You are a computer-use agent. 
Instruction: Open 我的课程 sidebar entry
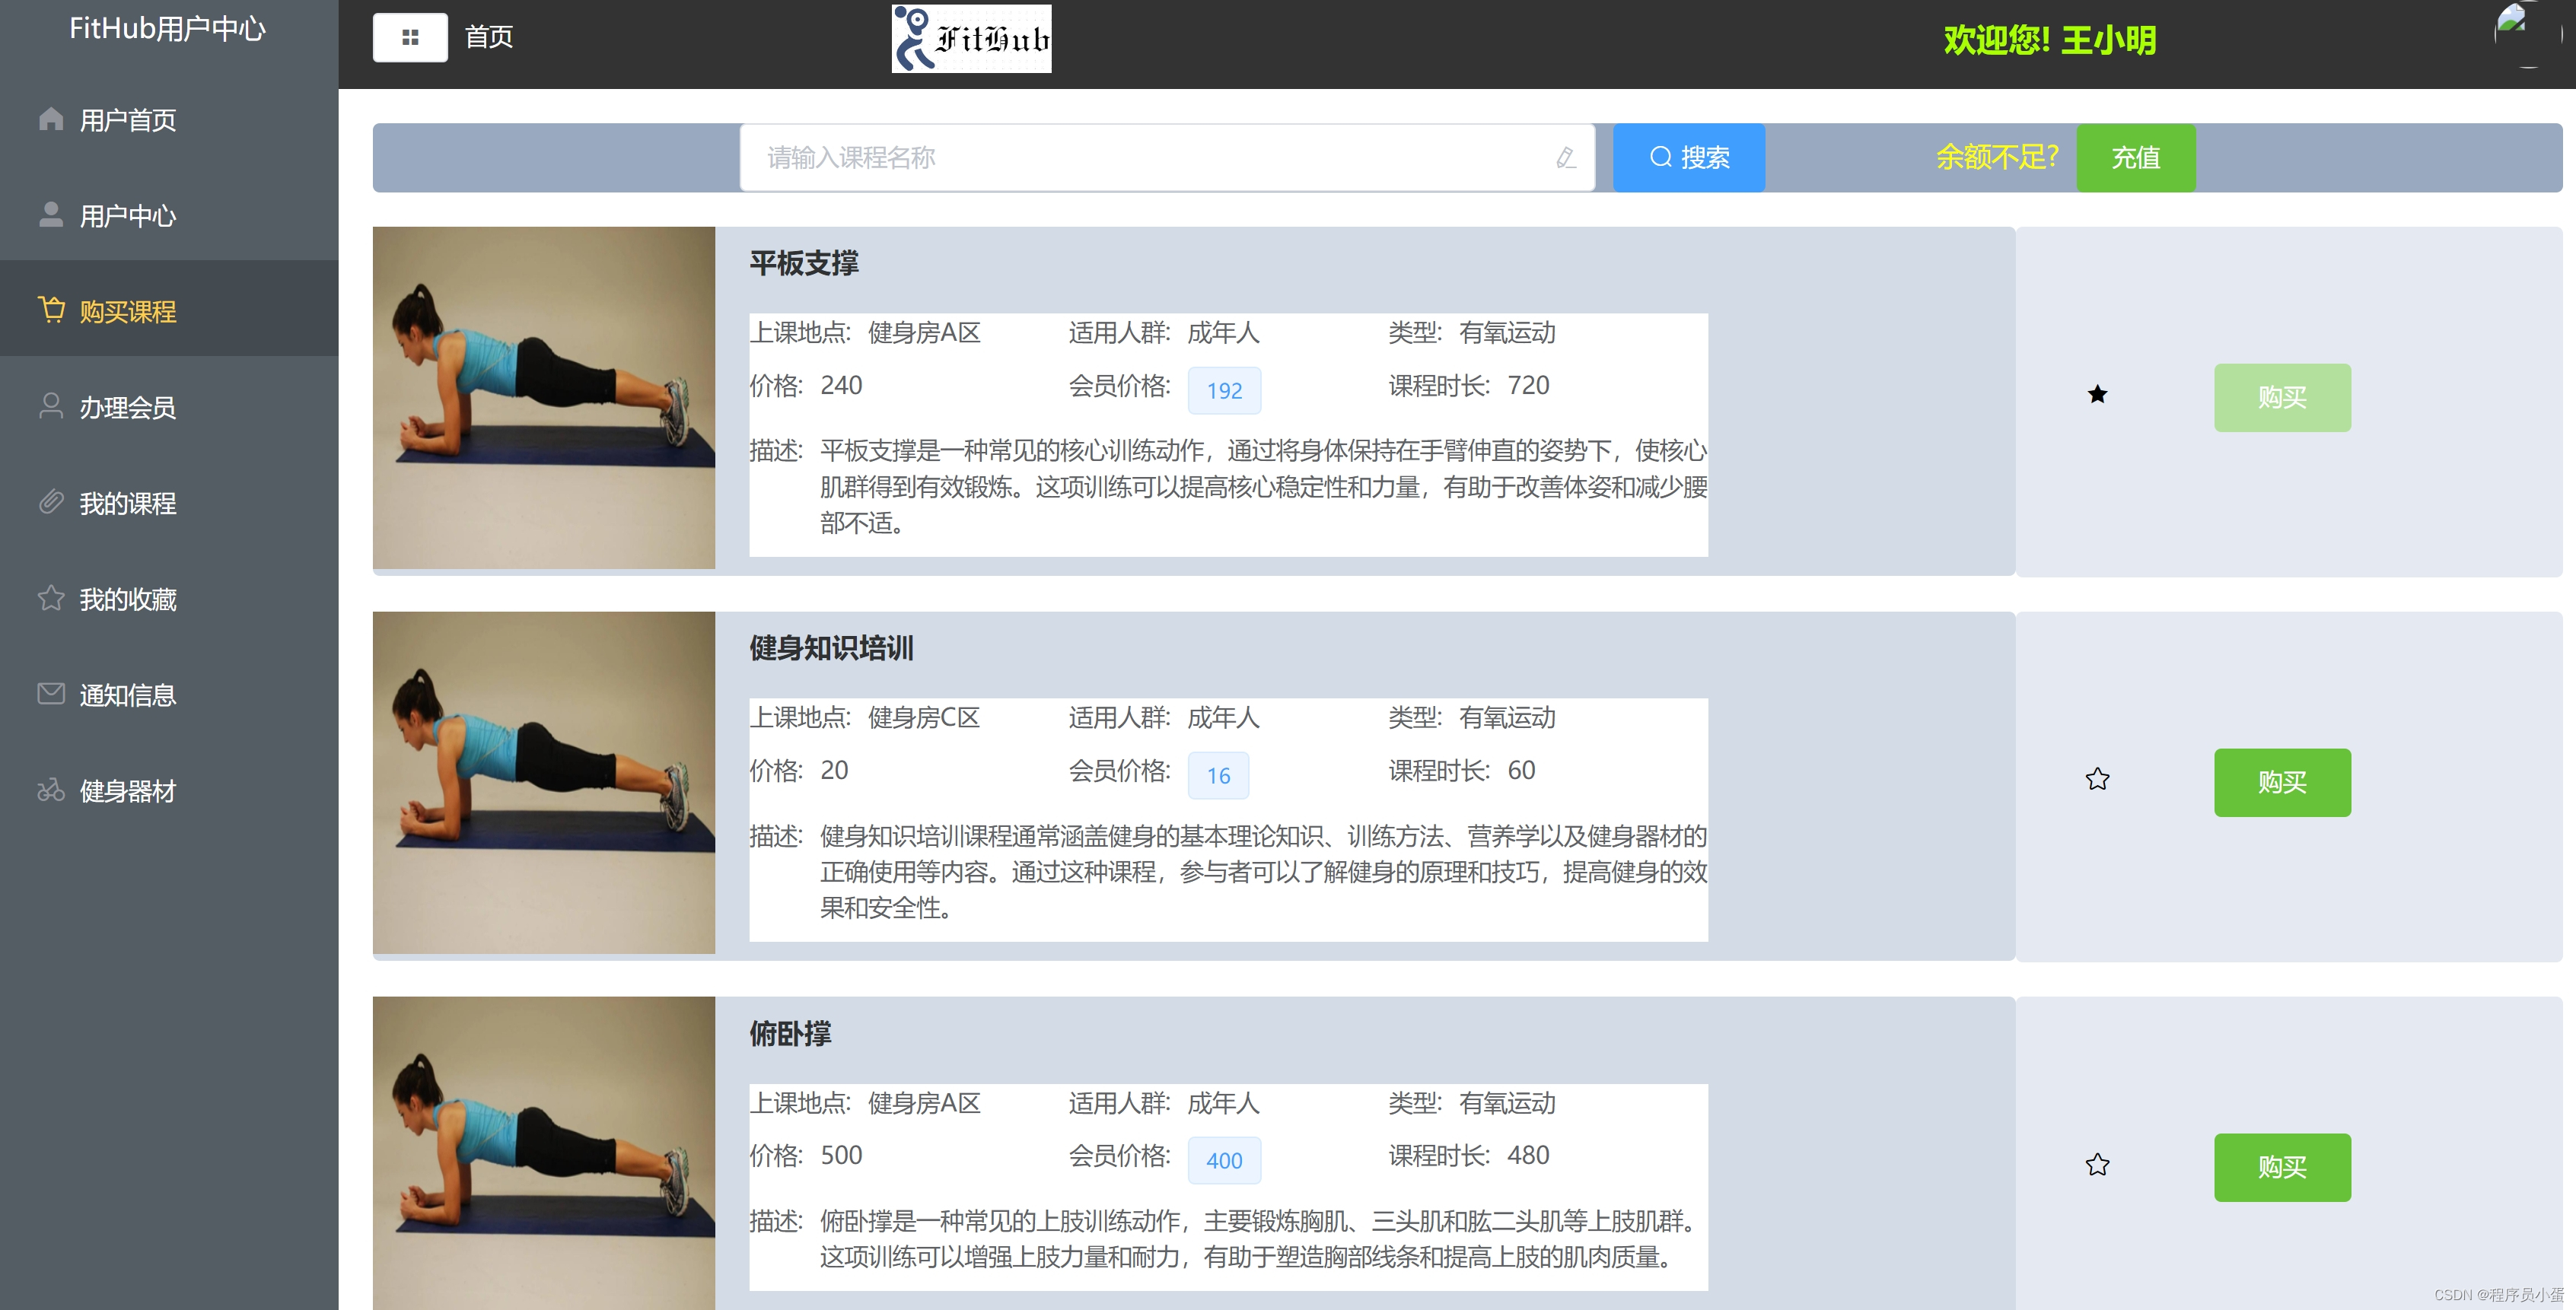pos(127,504)
